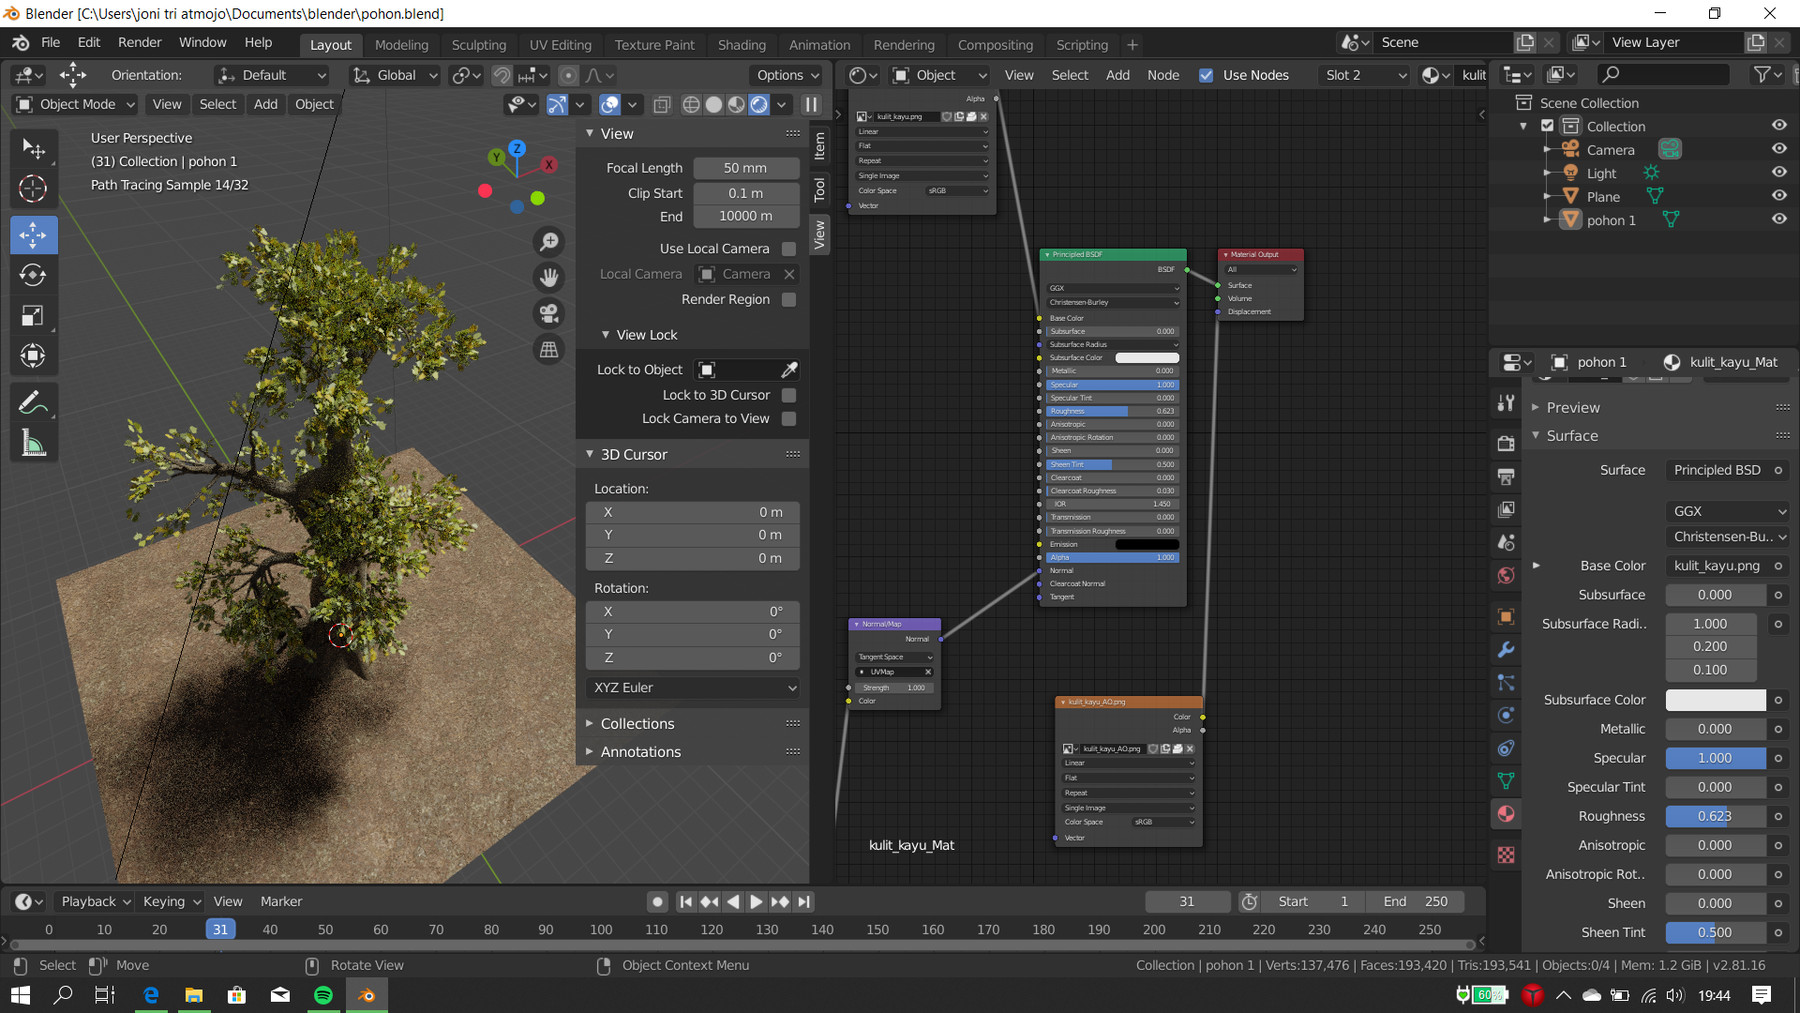1800x1013 pixels.
Task: Launch Spotify from the taskbar
Action: click(x=322, y=995)
